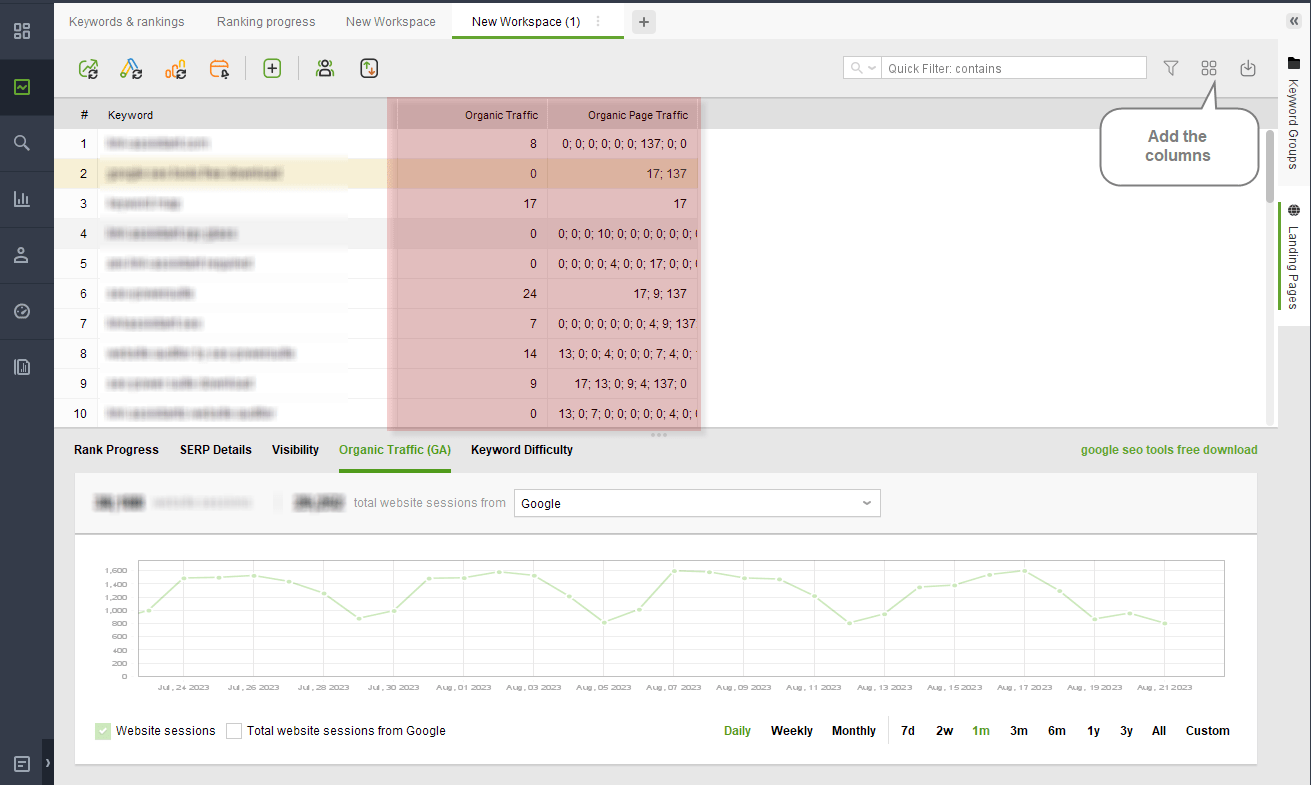
Task: Click the export download icon
Action: pyautogui.click(x=1247, y=68)
